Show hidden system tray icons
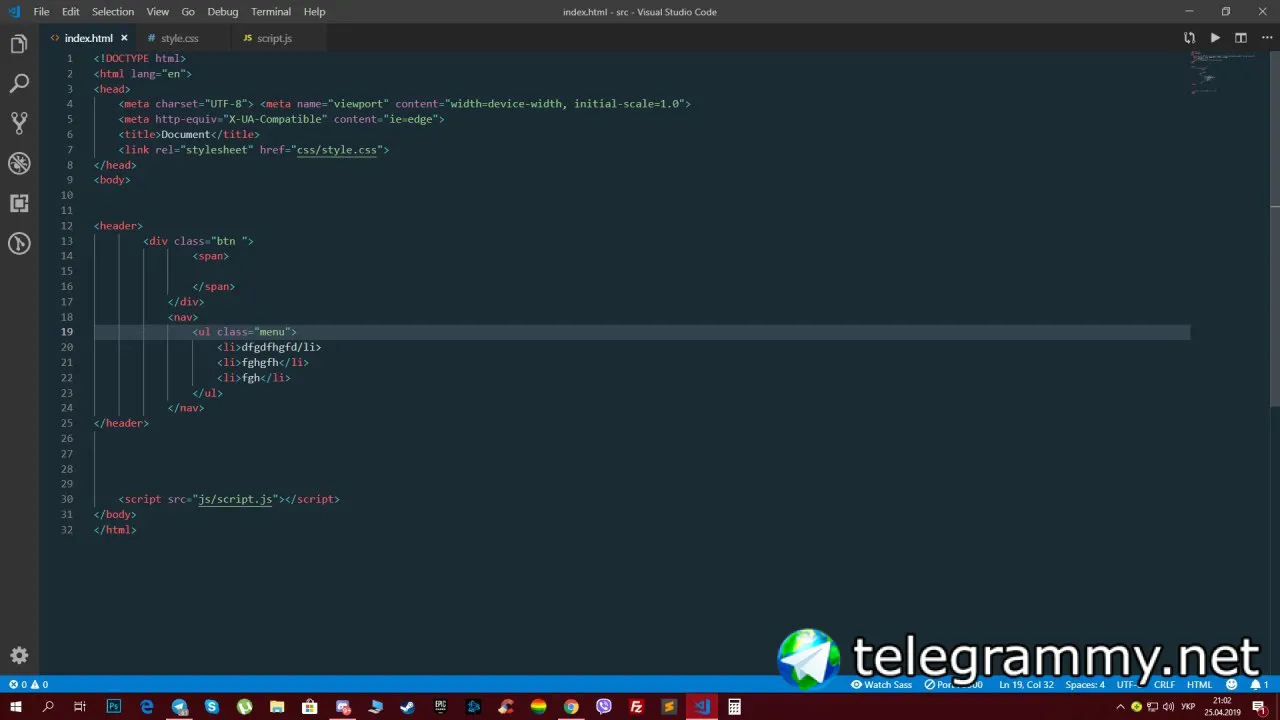Image resolution: width=1280 pixels, height=720 pixels. (1120, 707)
